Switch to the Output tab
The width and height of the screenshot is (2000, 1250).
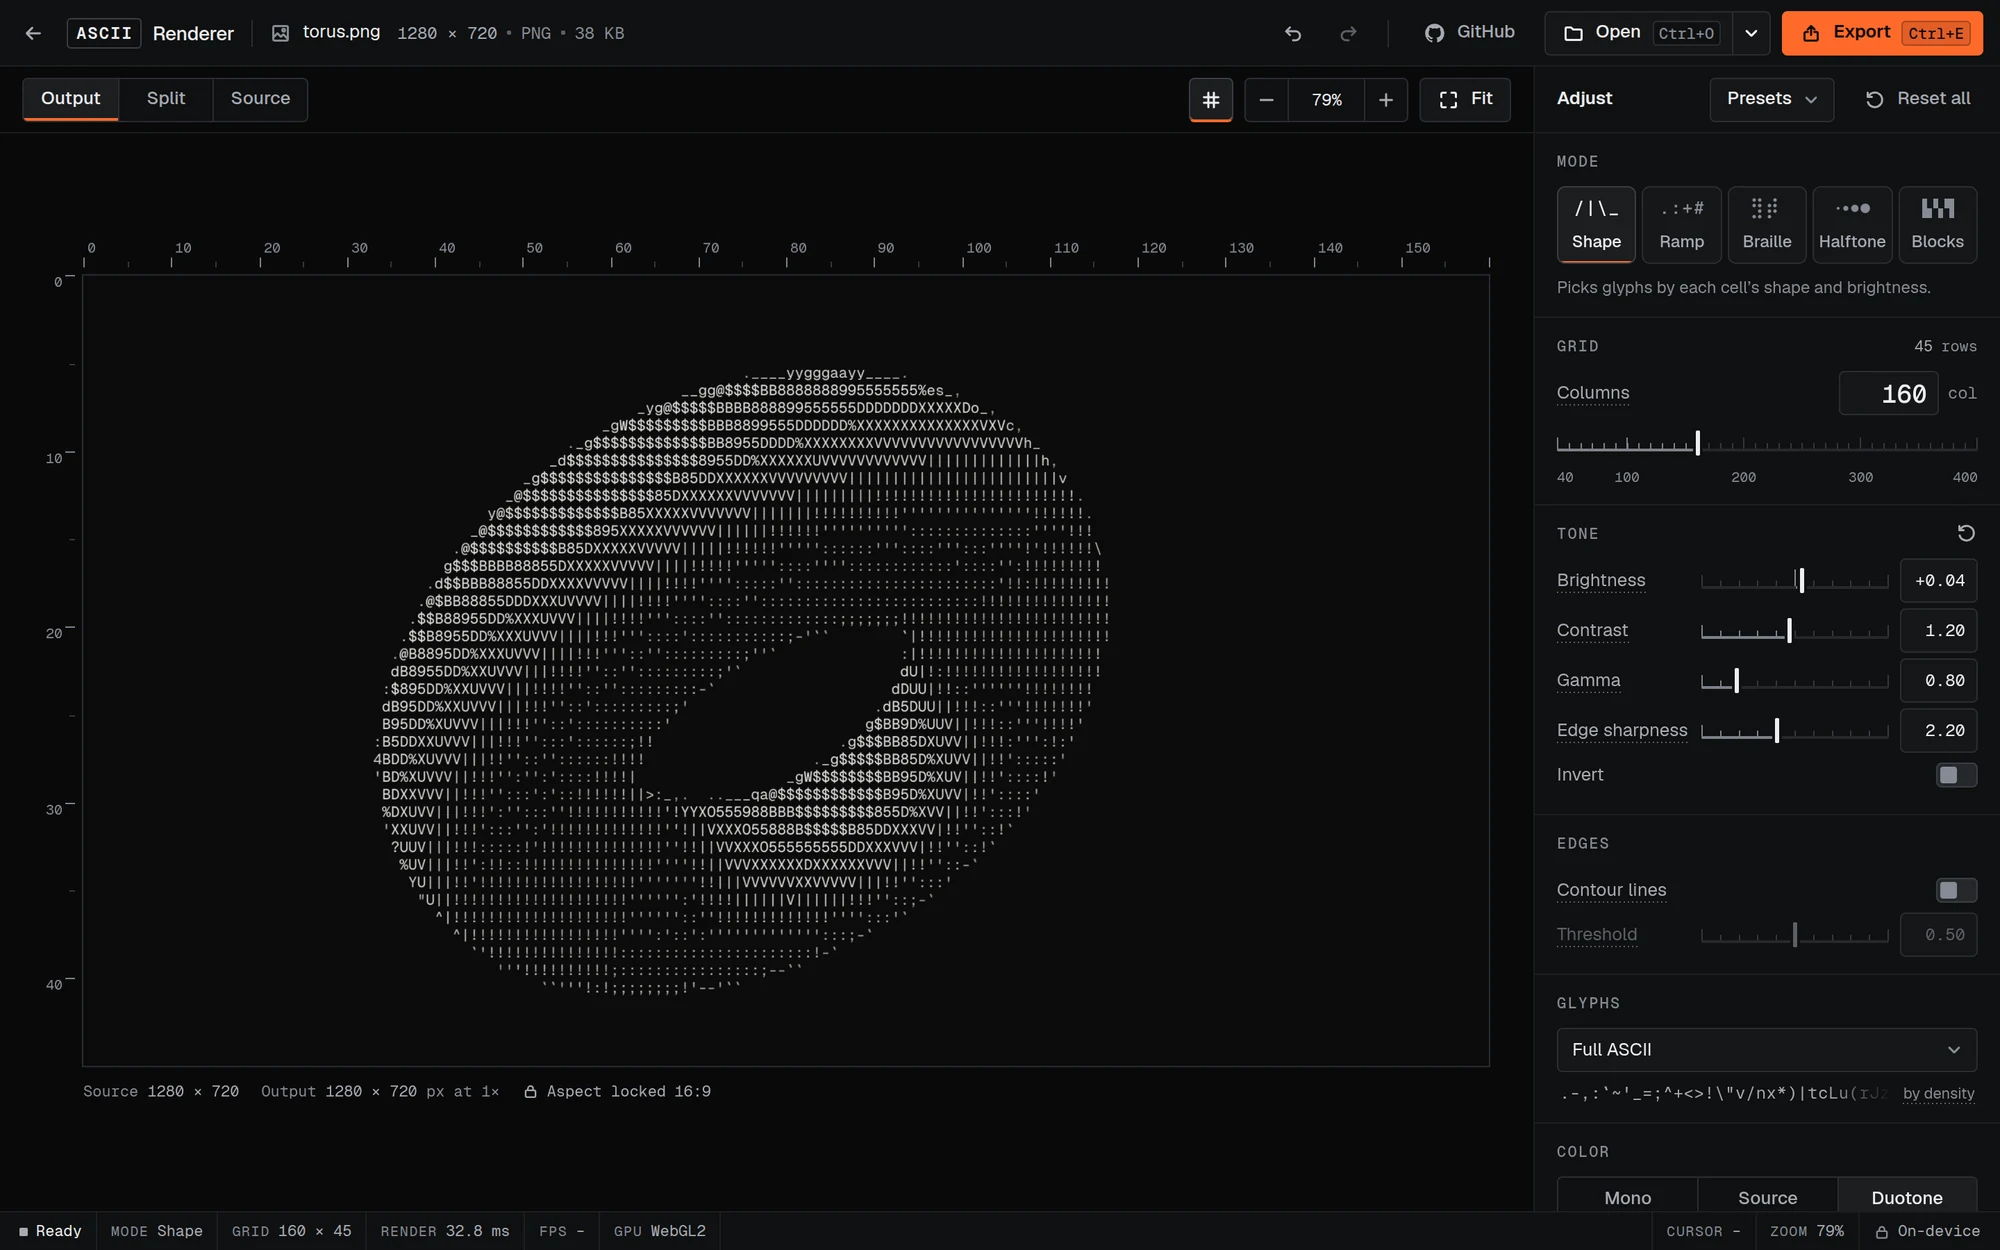tap(70, 99)
